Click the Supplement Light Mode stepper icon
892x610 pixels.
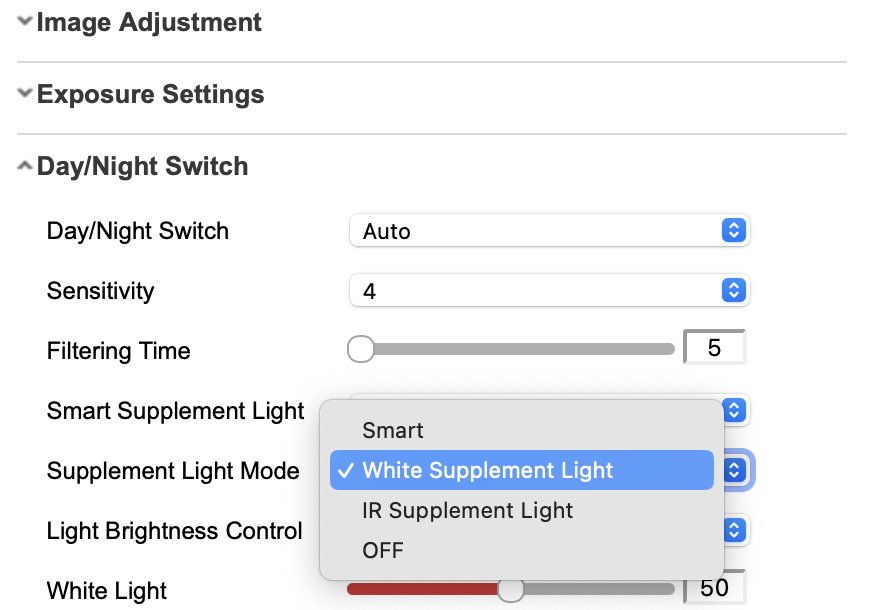pos(733,470)
